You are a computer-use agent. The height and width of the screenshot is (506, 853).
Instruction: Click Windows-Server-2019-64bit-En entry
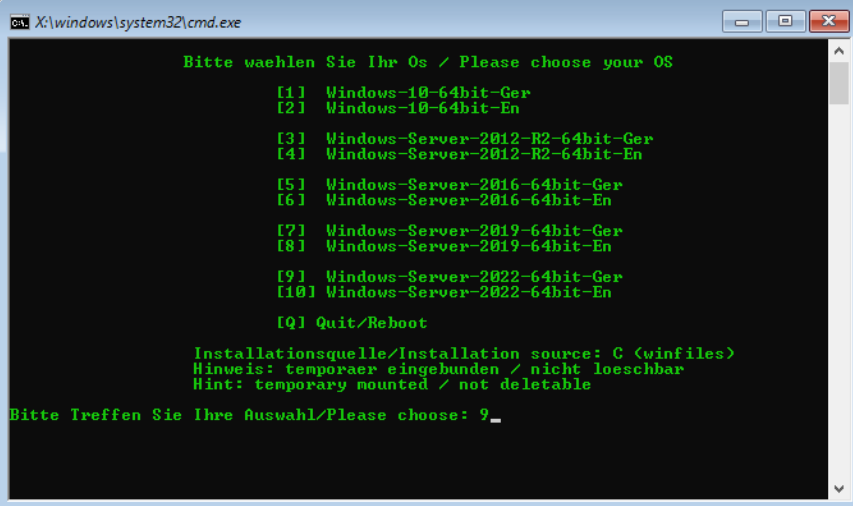point(444,246)
